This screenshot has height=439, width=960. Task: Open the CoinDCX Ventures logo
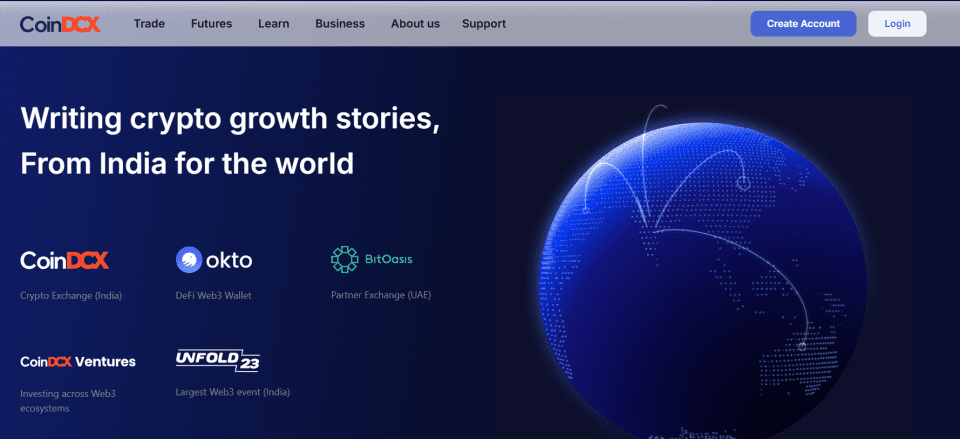tap(78, 362)
